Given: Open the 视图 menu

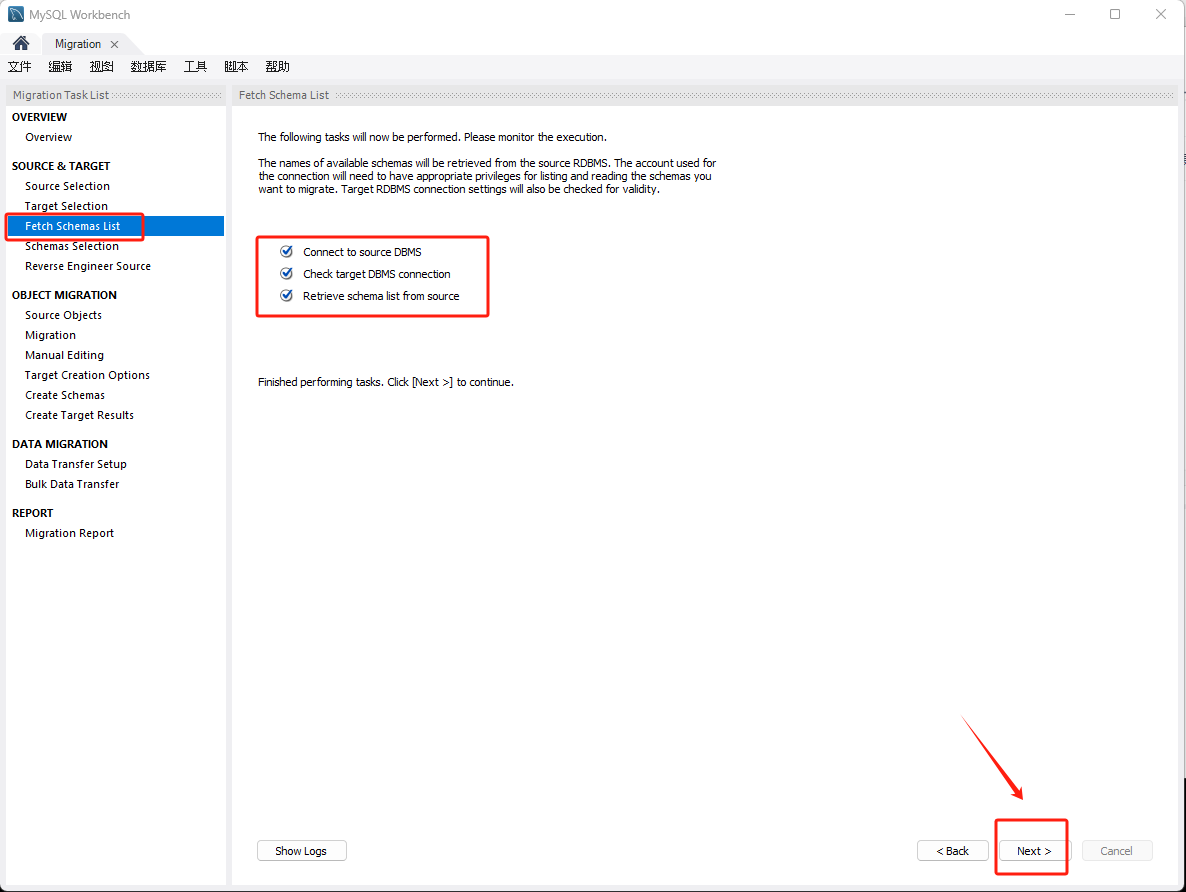Looking at the screenshot, I should [101, 67].
